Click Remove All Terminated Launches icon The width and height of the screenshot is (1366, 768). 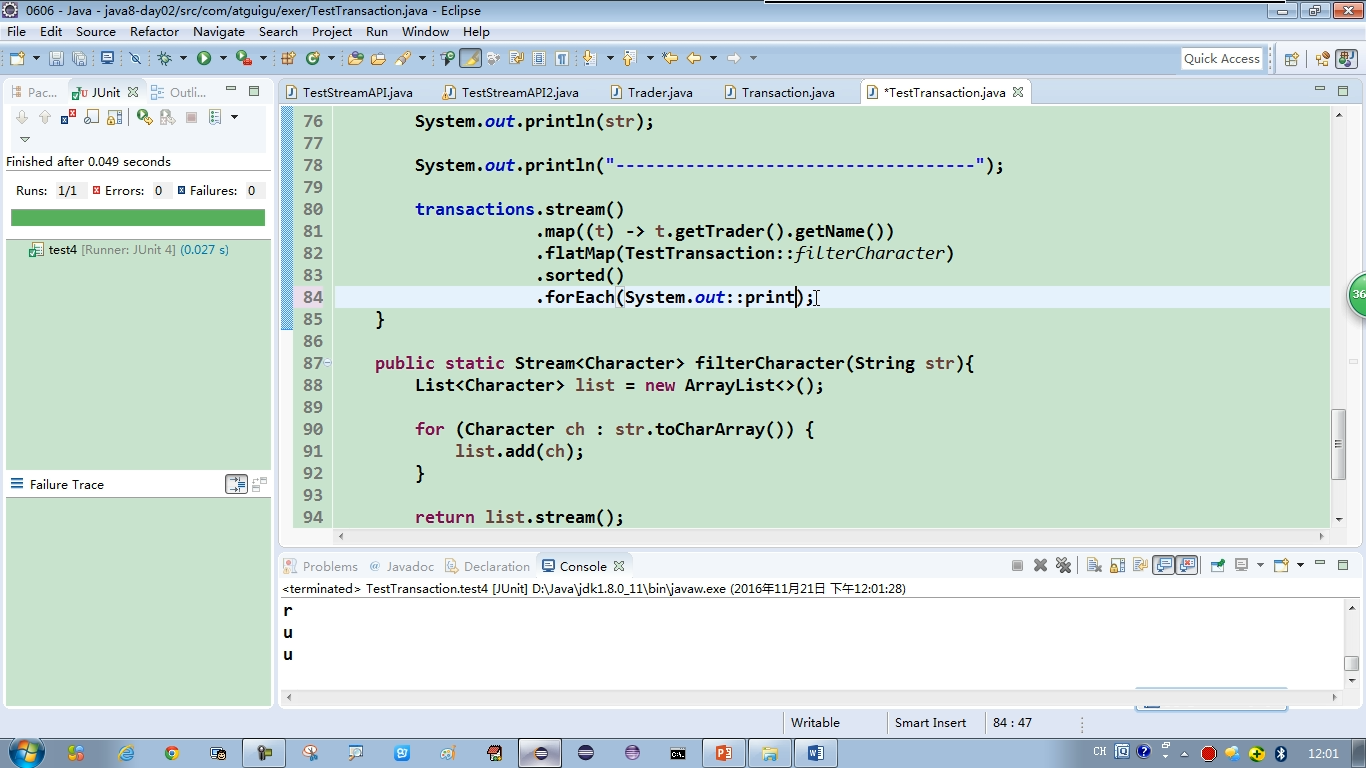[x=1063, y=565]
